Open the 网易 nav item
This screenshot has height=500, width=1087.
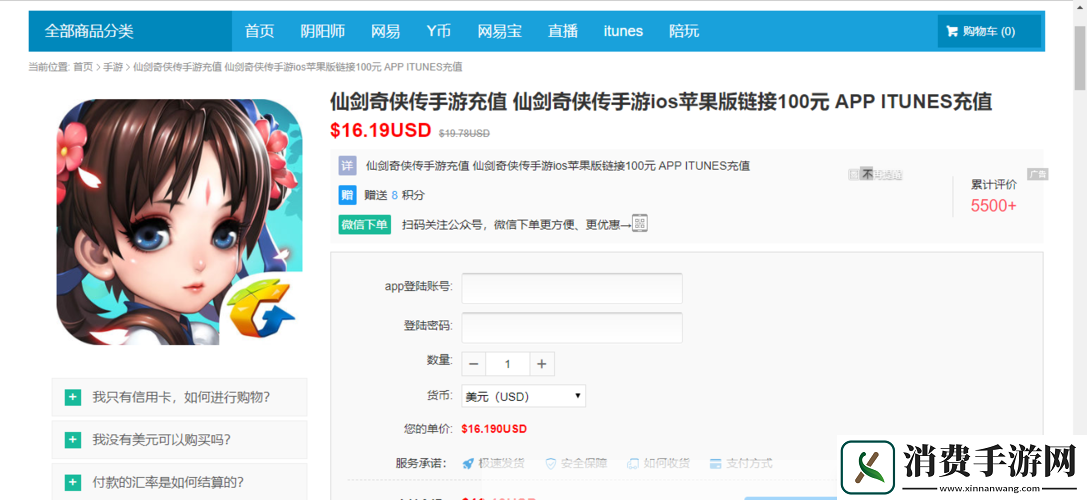[385, 31]
